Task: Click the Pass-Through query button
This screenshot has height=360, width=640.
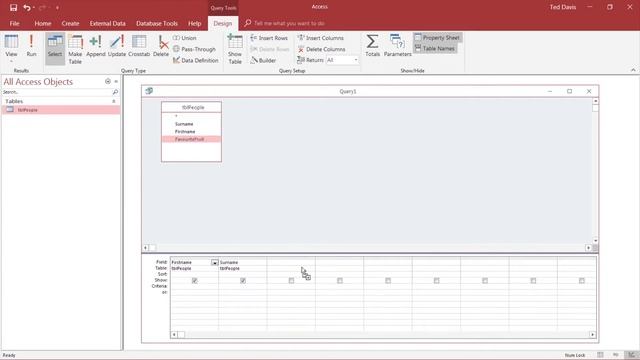Action: (194, 49)
